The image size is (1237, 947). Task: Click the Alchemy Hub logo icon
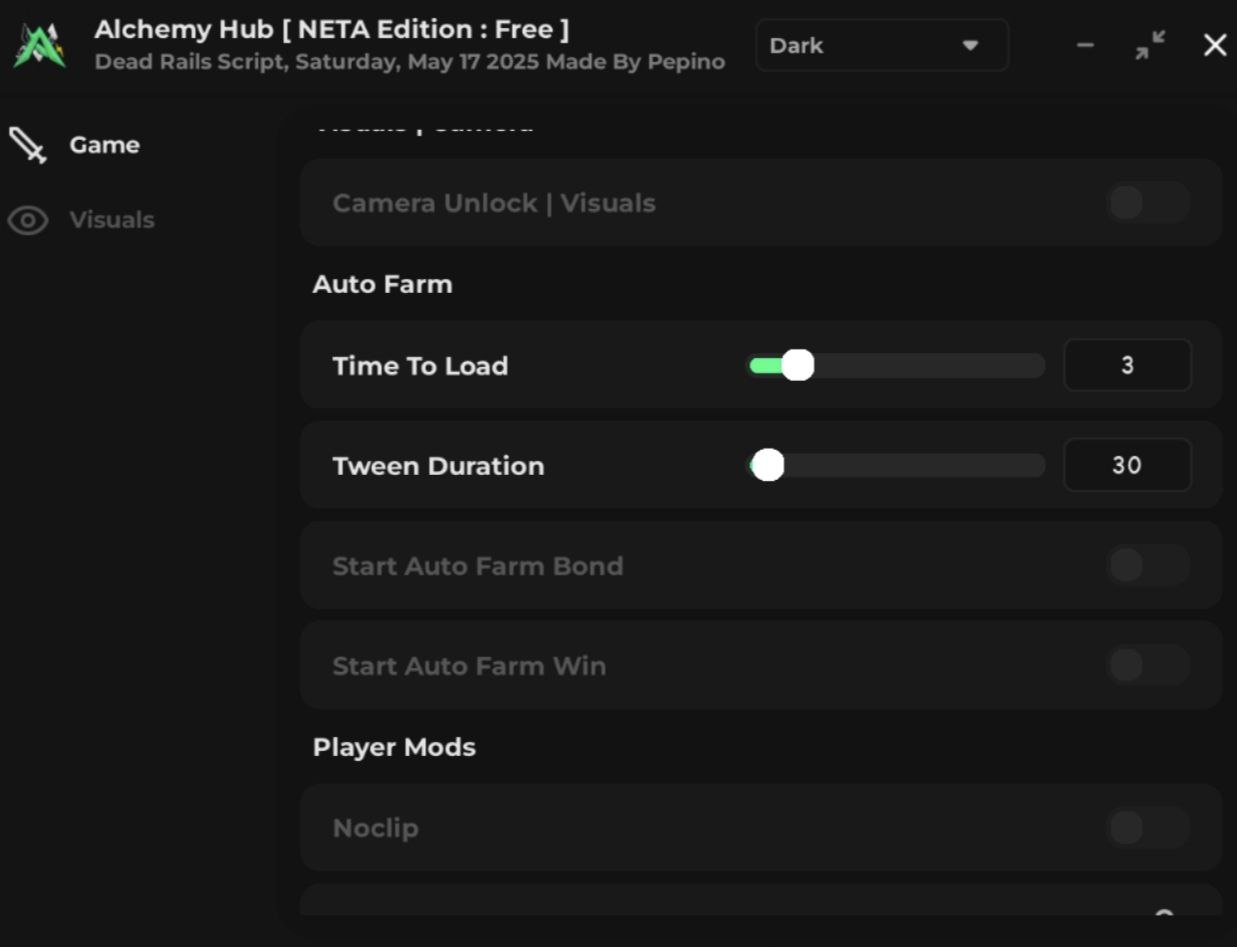coord(40,46)
